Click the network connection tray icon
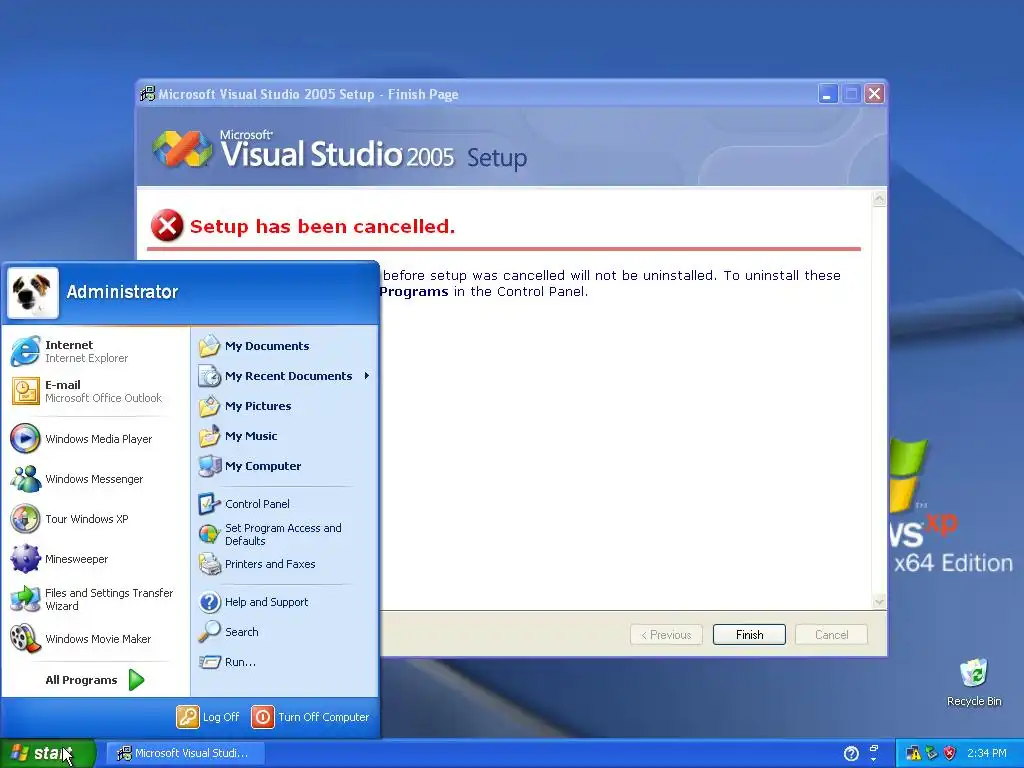 pos(932,754)
